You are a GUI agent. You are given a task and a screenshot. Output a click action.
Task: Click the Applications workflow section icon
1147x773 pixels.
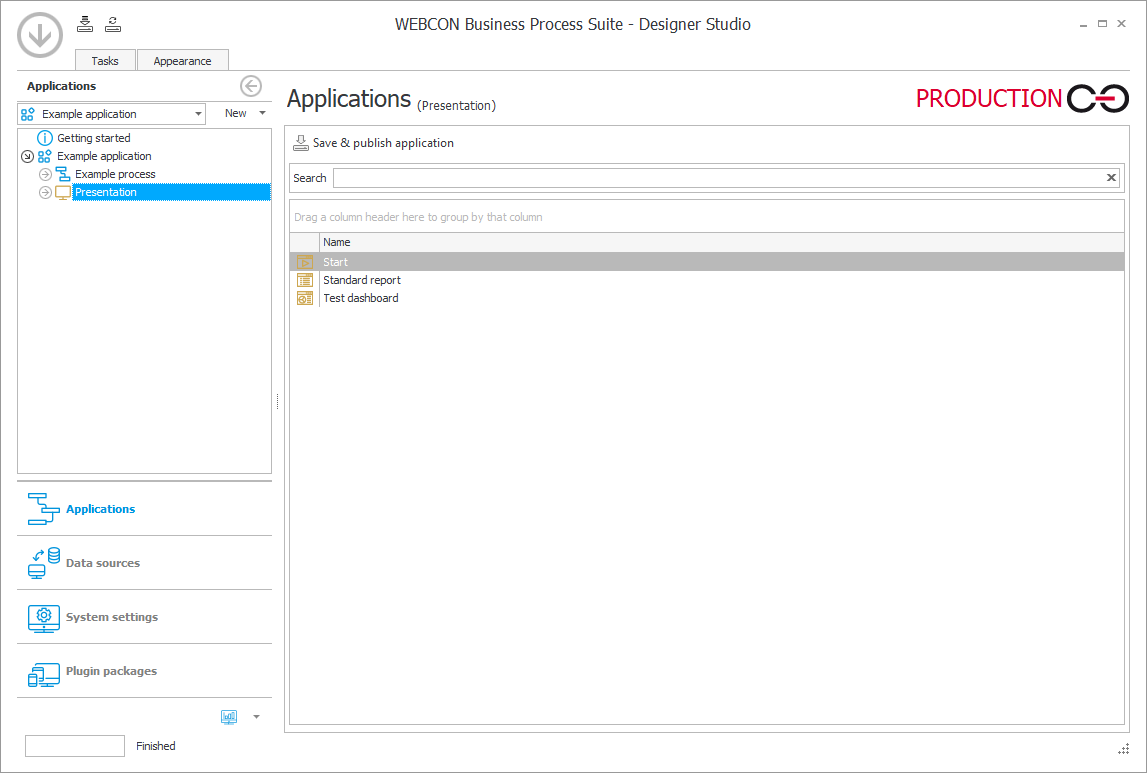tap(43, 509)
